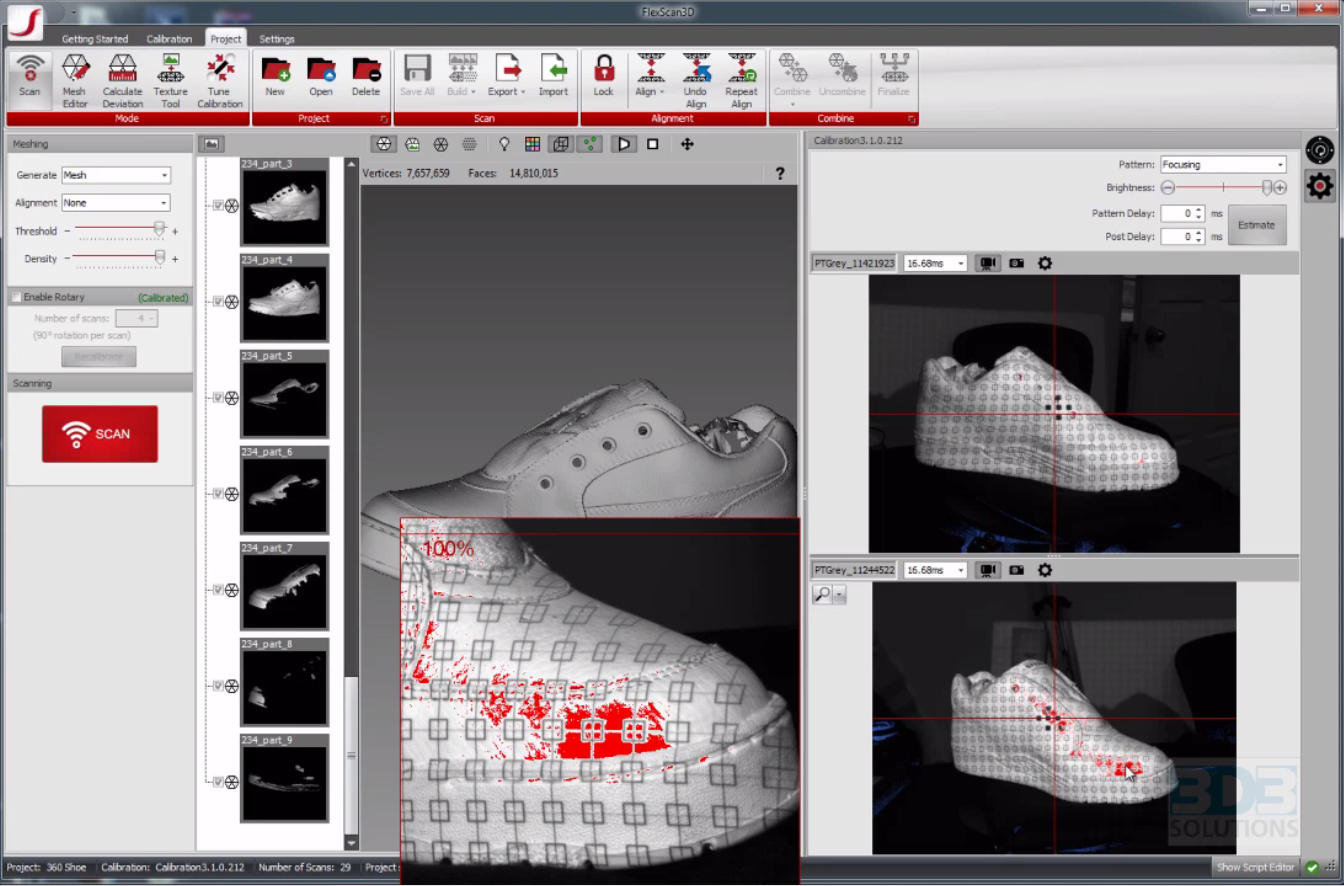1344x886 pixels.
Task: Lock the scan alignment
Action: pyautogui.click(x=603, y=76)
